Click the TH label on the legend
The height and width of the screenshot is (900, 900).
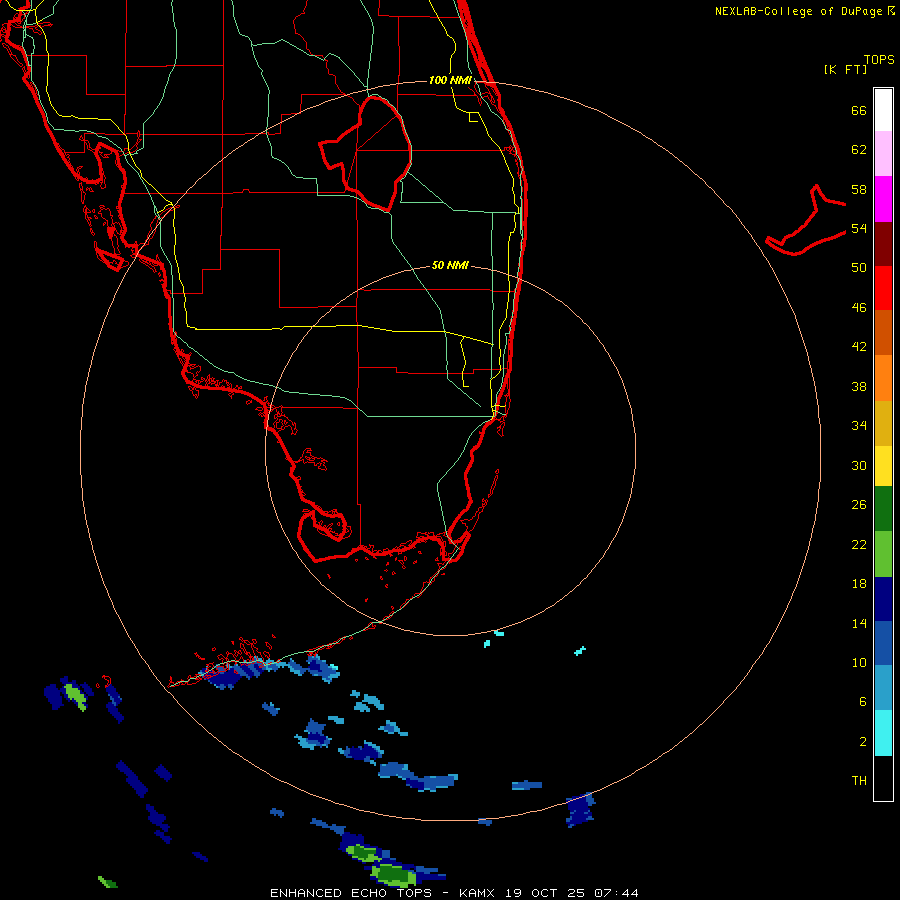pyautogui.click(x=859, y=781)
